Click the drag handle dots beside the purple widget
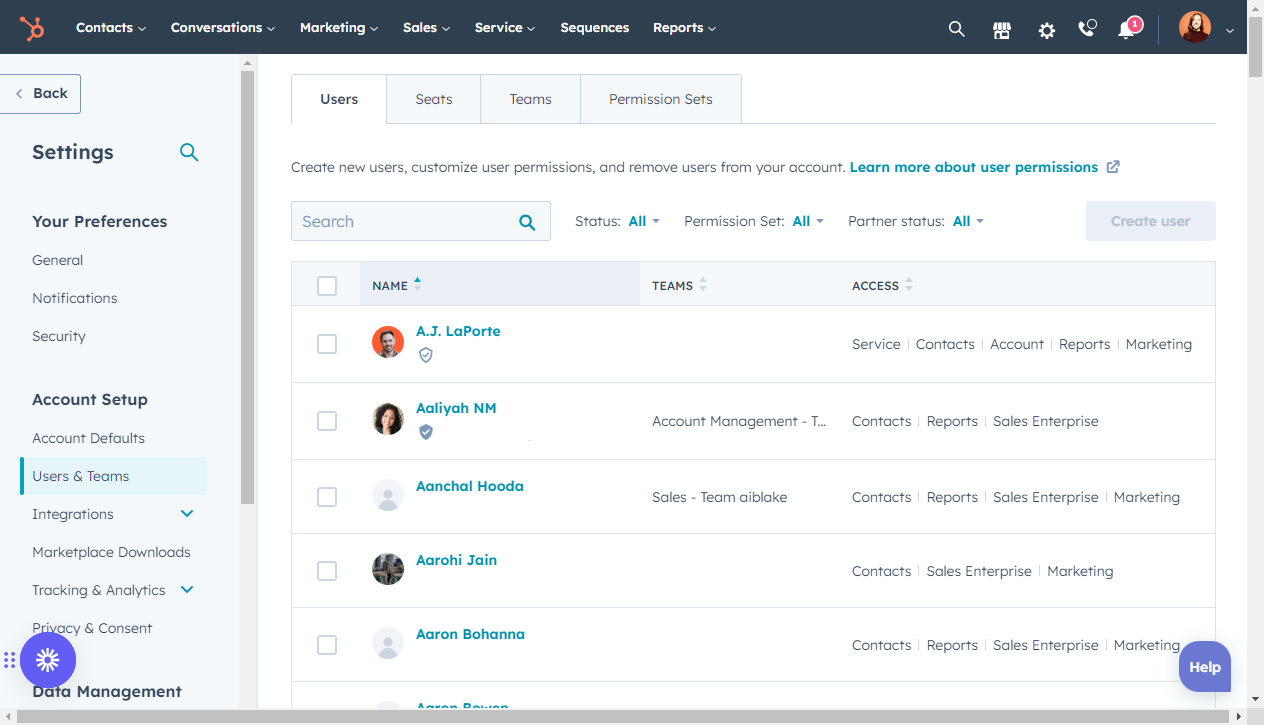 (9, 660)
